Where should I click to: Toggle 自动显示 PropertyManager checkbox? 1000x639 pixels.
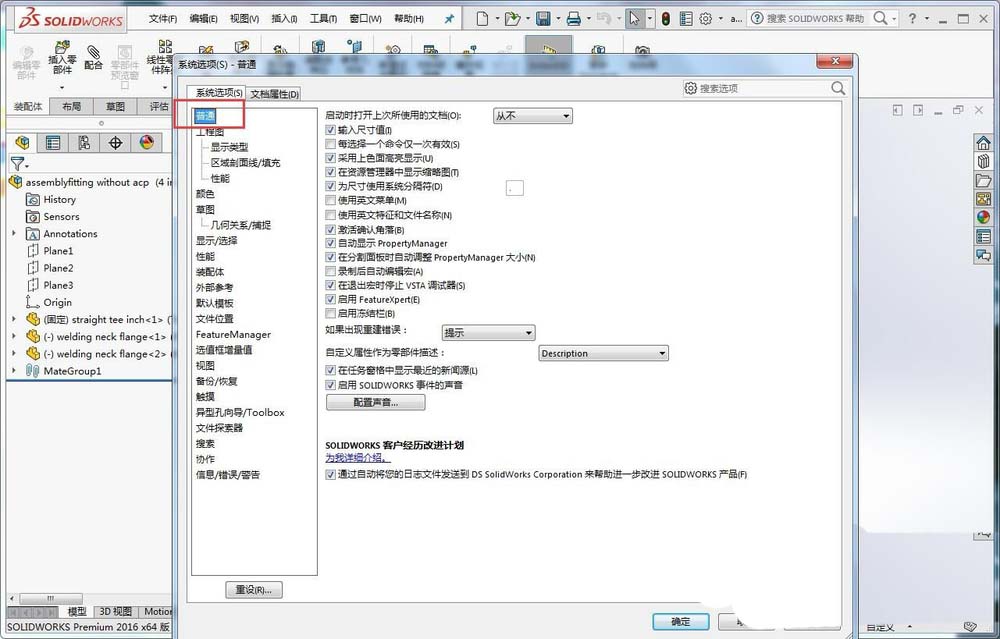[x=330, y=243]
